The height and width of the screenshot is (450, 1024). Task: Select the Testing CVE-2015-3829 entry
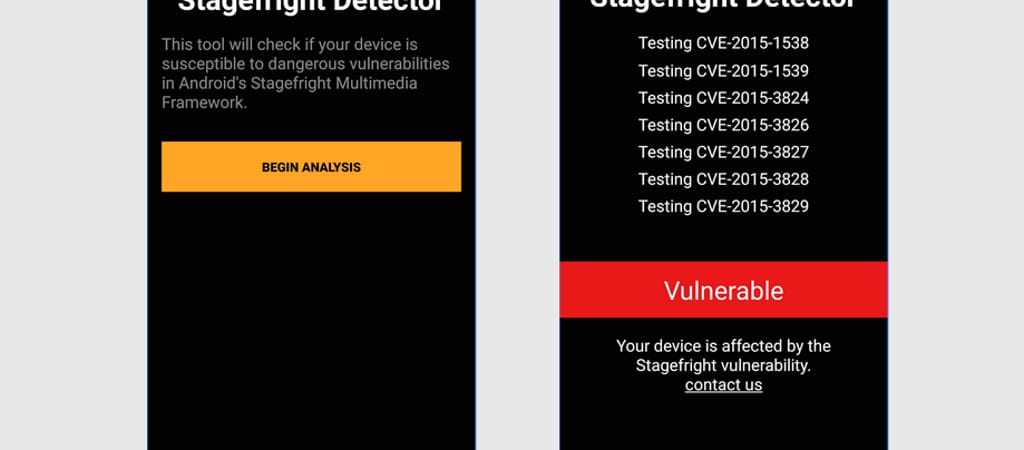[x=723, y=206]
